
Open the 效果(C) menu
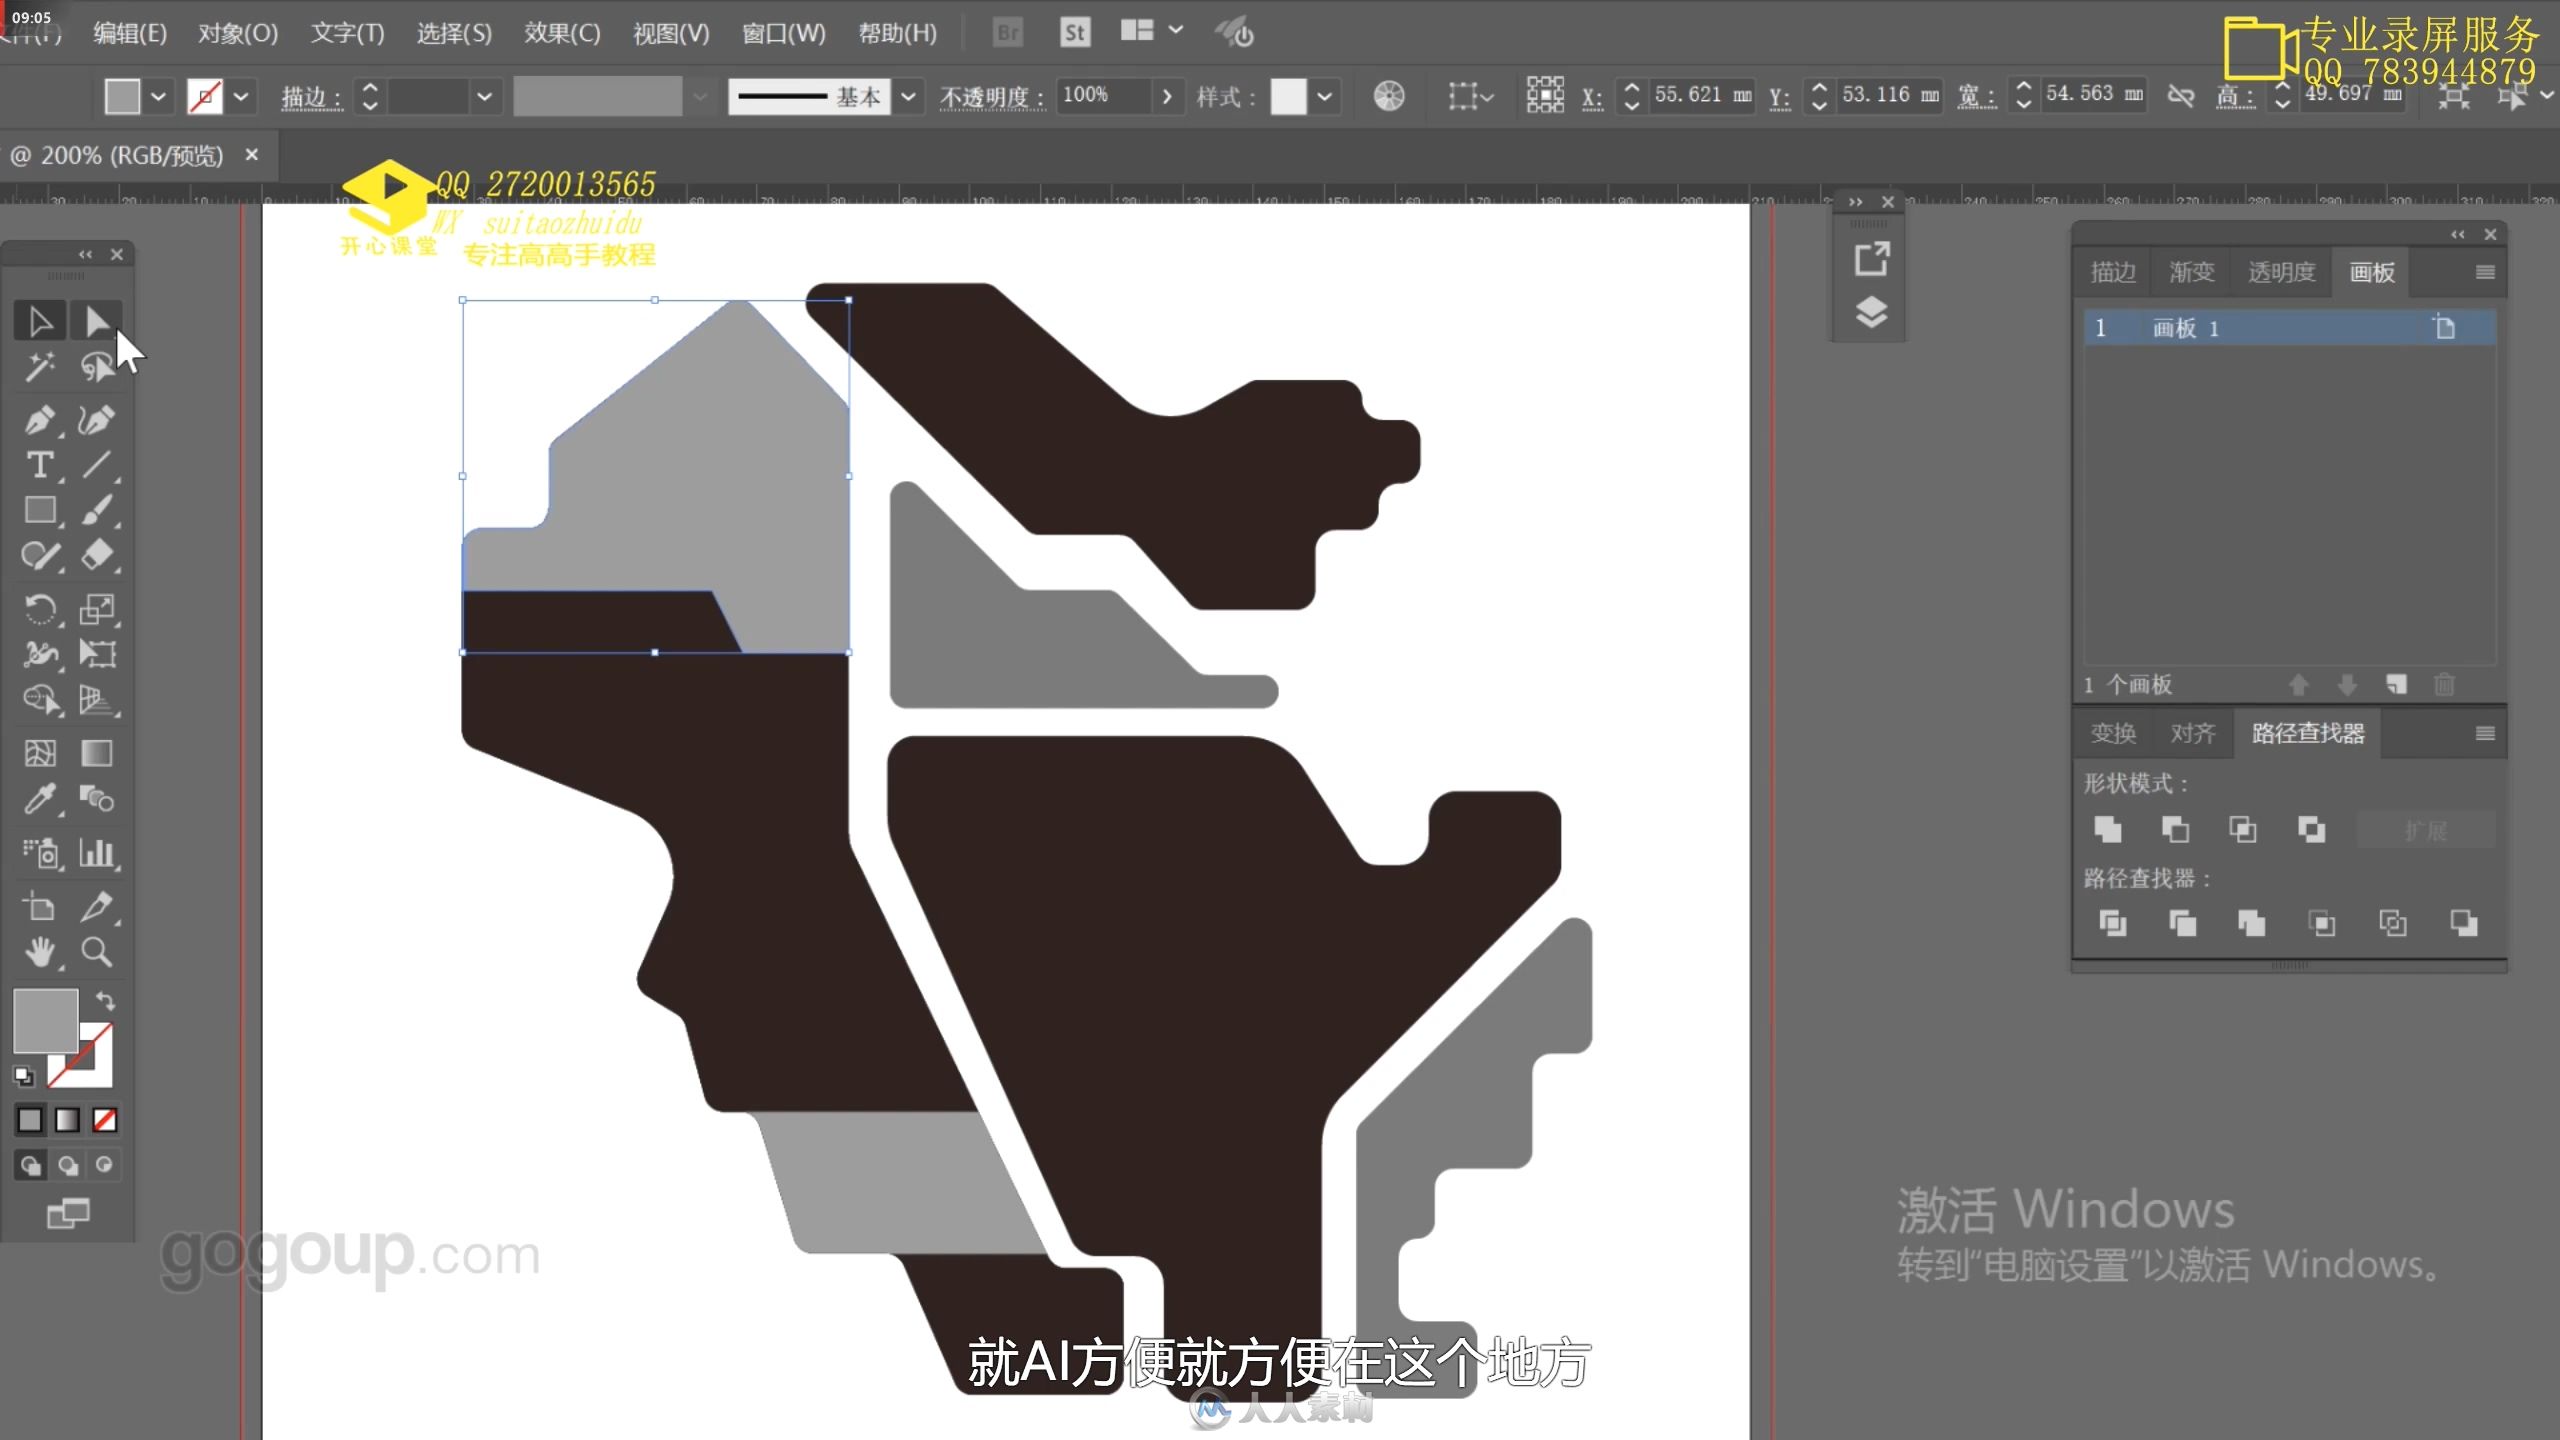pyautogui.click(x=562, y=33)
